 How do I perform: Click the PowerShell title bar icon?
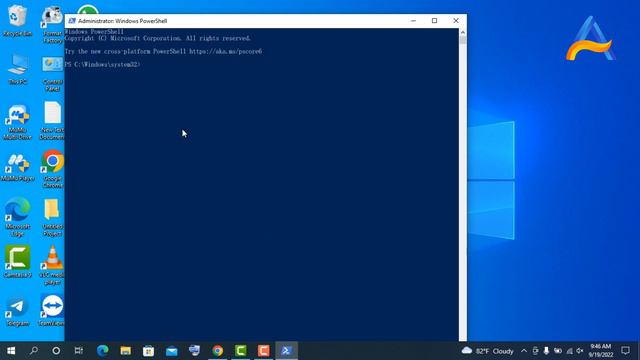click(x=72, y=21)
